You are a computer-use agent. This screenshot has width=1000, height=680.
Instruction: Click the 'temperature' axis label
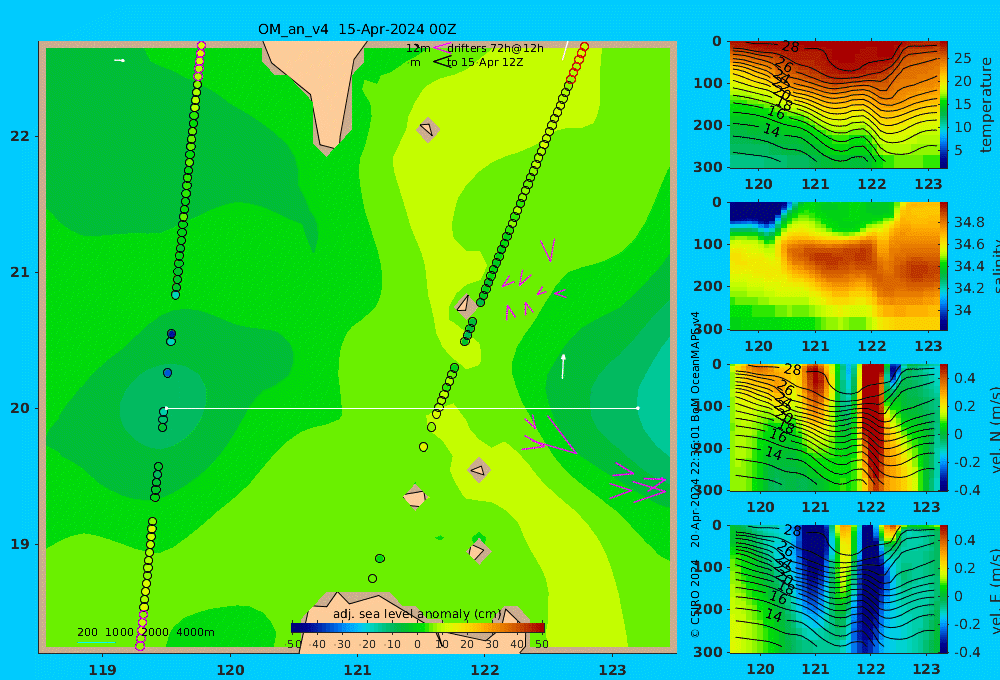tap(986, 105)
